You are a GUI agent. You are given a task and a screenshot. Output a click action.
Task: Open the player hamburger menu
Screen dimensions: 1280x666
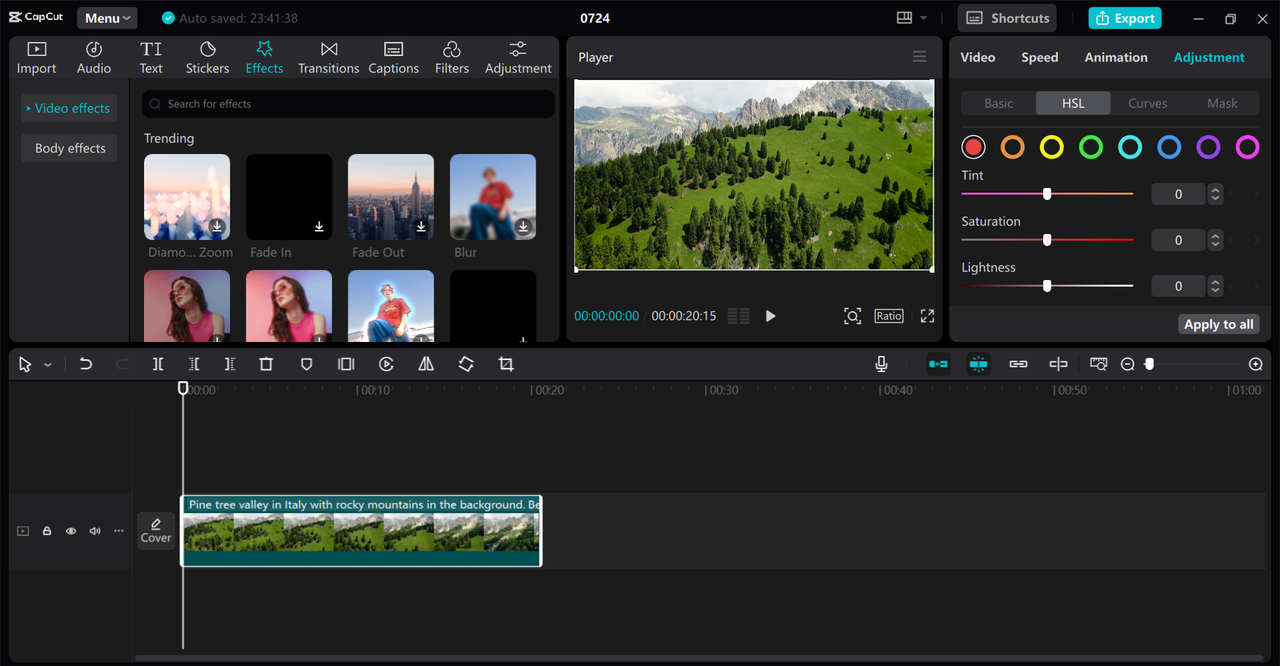point(919,57)
